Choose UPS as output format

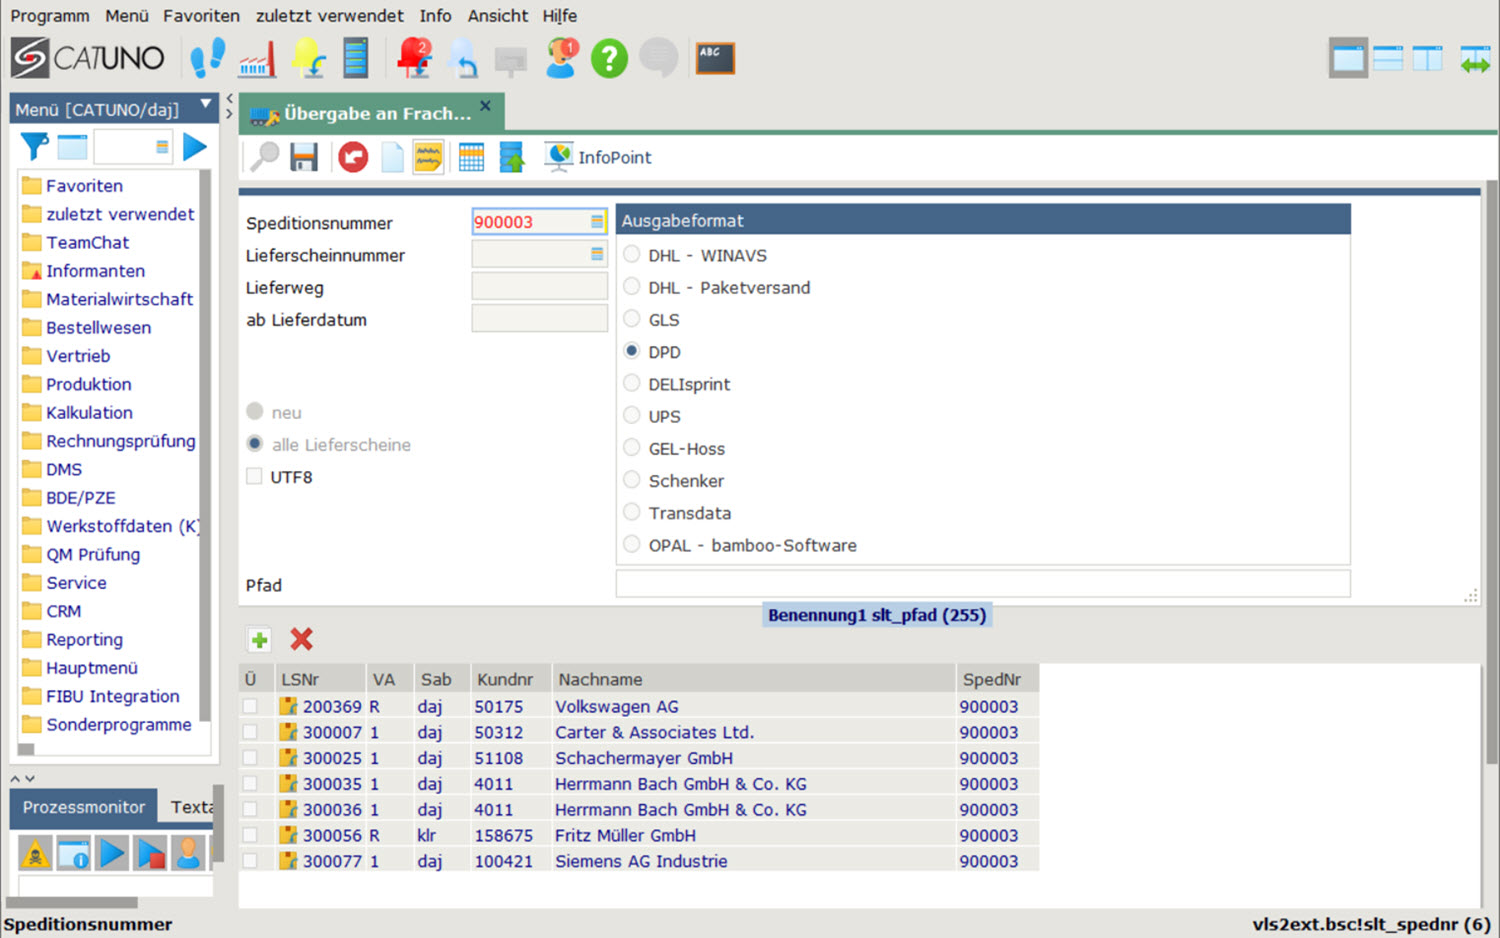[x=632, y=416]
